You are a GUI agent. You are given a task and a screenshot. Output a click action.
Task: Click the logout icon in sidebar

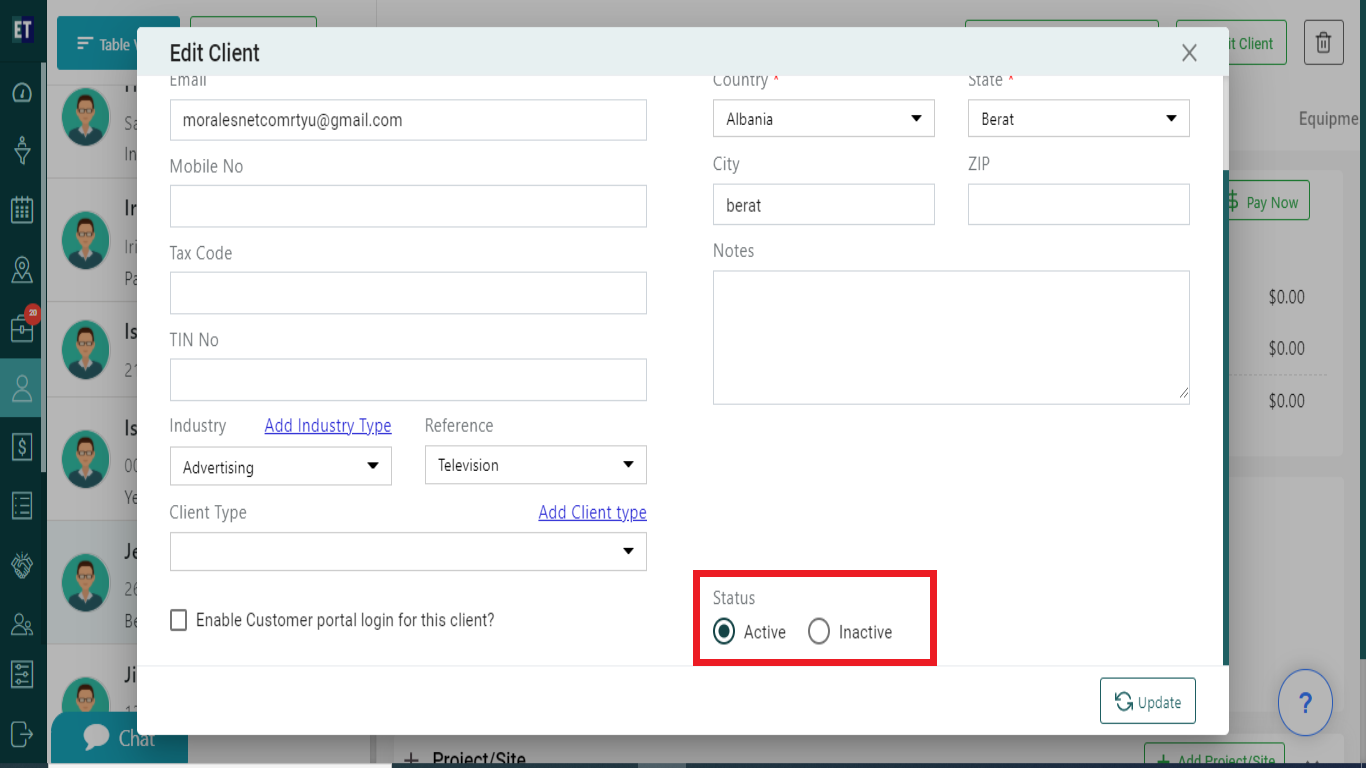tap(22, 733)
